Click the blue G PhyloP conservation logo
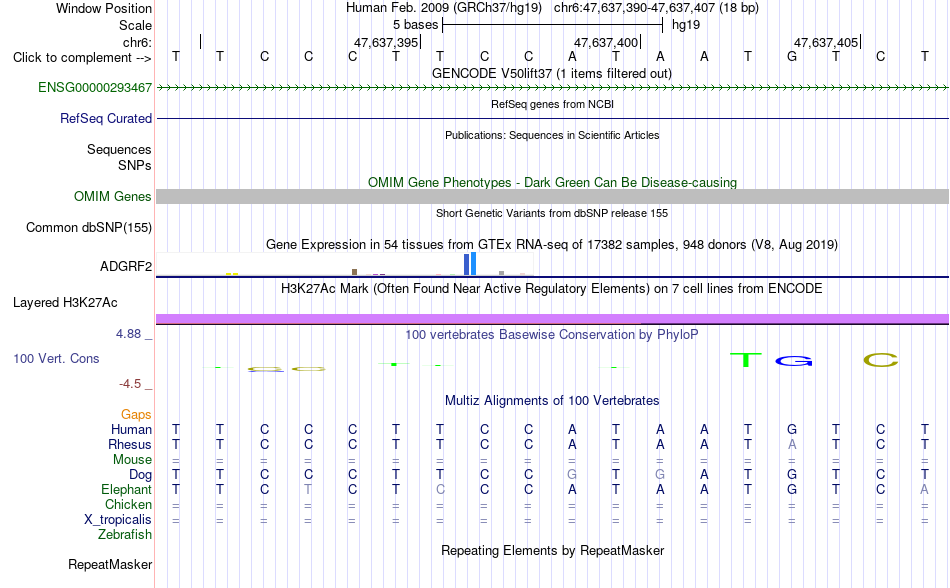Viewport: 950px width, 588px height. [794, 361]
